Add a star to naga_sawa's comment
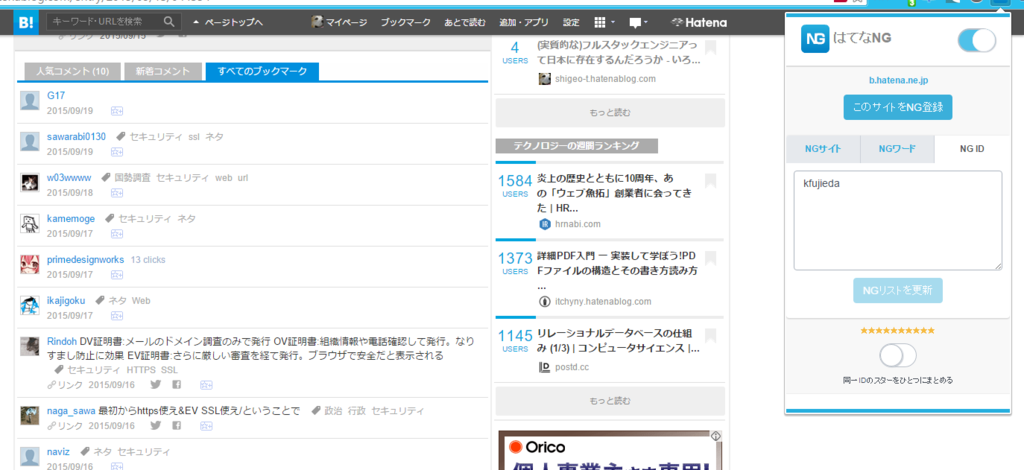The width and height of the screenshot is (1024, 470). pyautogui.click(x=206, y=426)
